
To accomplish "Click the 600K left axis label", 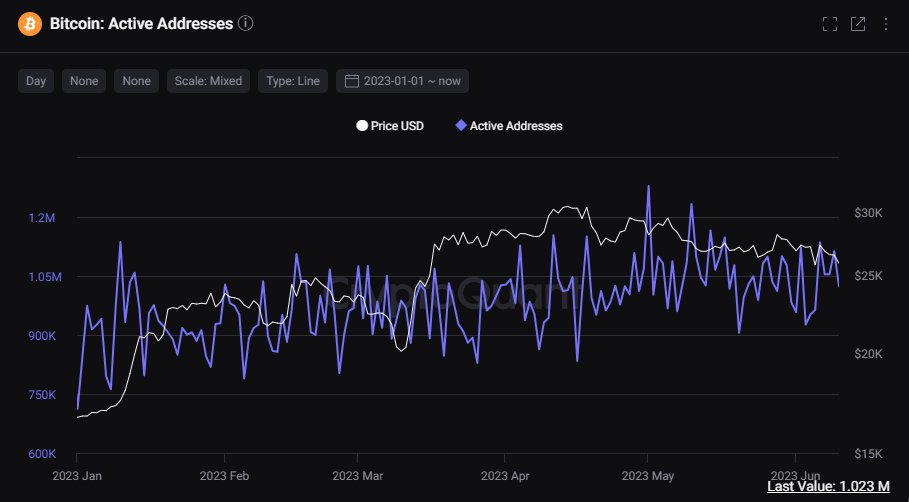I will pos(42,454).
